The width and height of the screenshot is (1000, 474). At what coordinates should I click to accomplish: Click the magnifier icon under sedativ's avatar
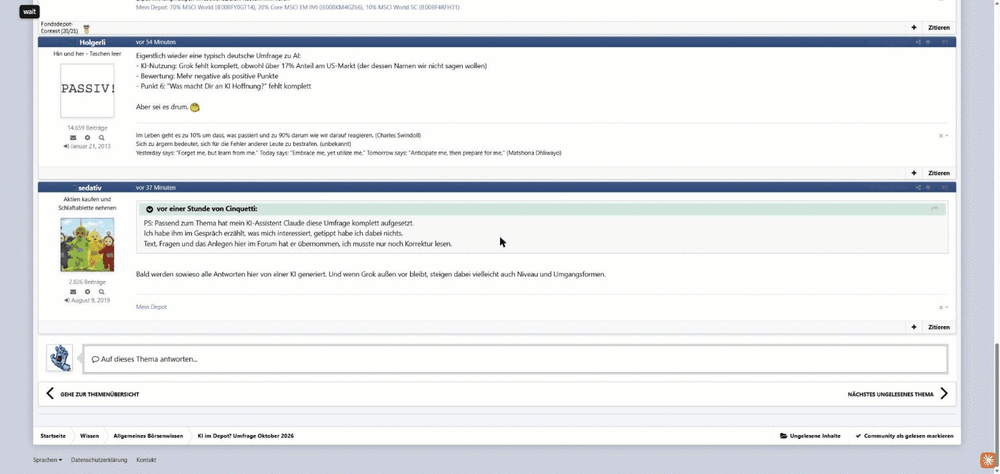(101, 292)
